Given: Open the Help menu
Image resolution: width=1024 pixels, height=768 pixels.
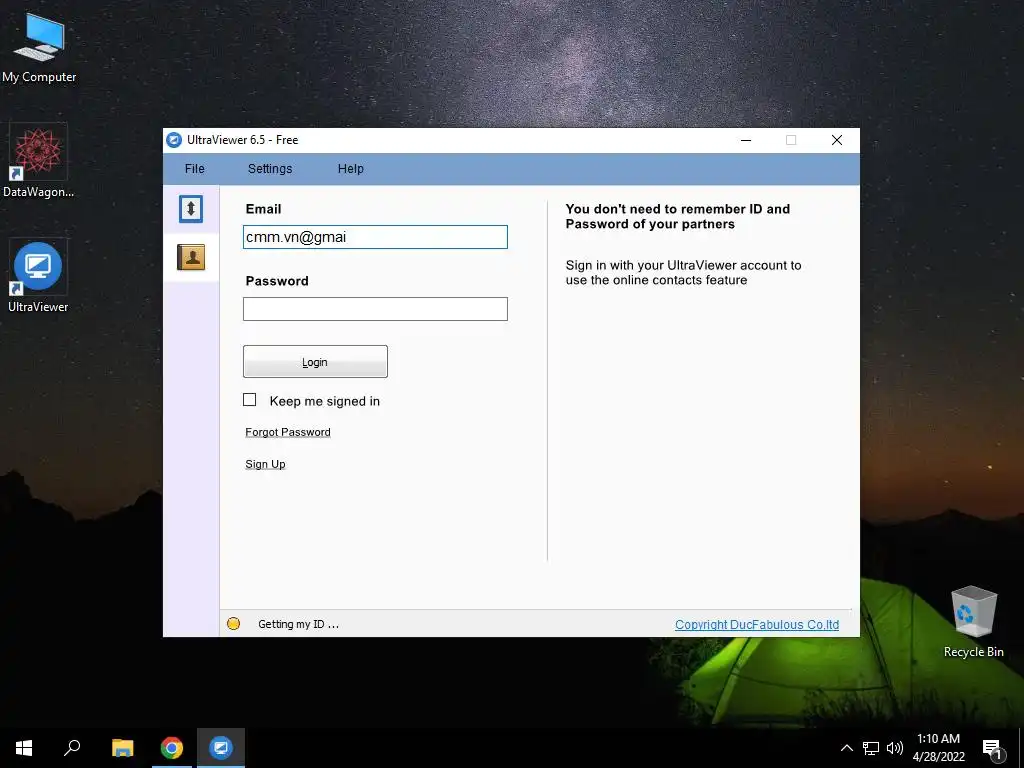Looking at the screenshot, I should tap(351, 168).
